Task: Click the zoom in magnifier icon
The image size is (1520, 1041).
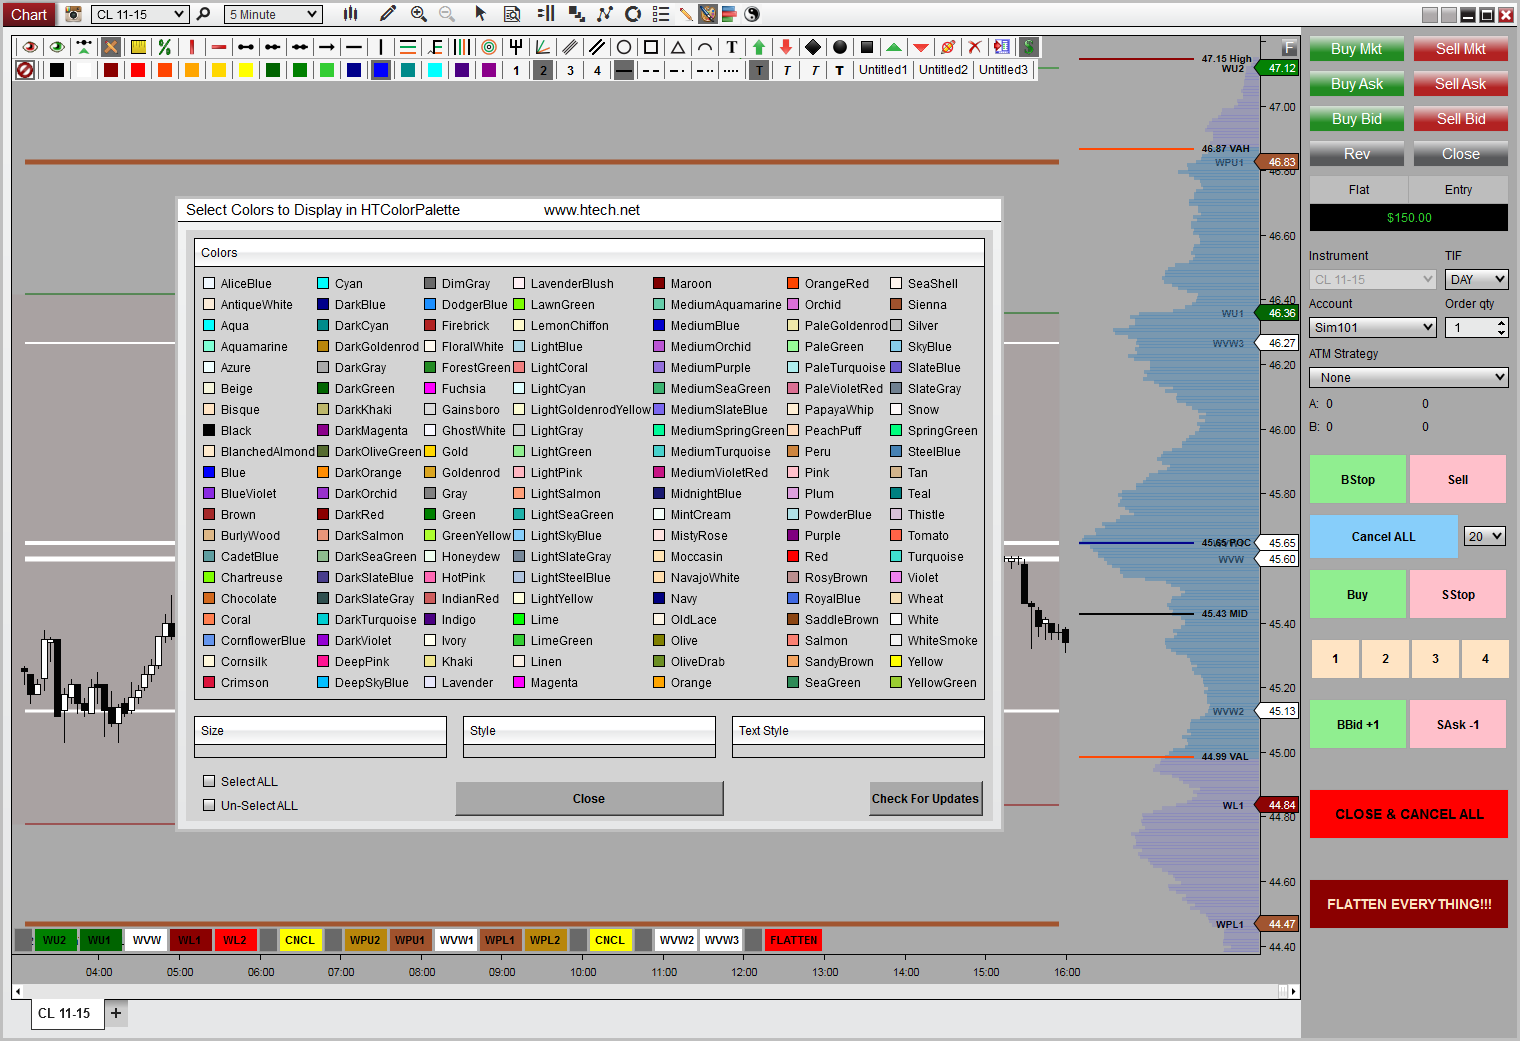Action: [x=419, y=14]
